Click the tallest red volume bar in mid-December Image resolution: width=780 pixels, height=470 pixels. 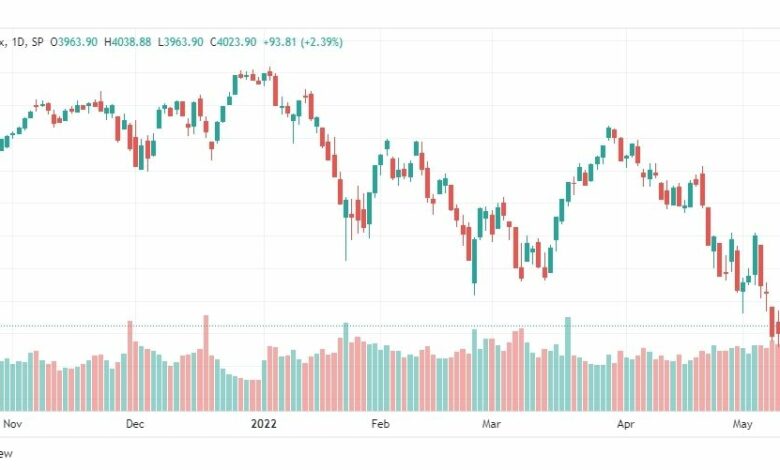click(x=206, y=363)
